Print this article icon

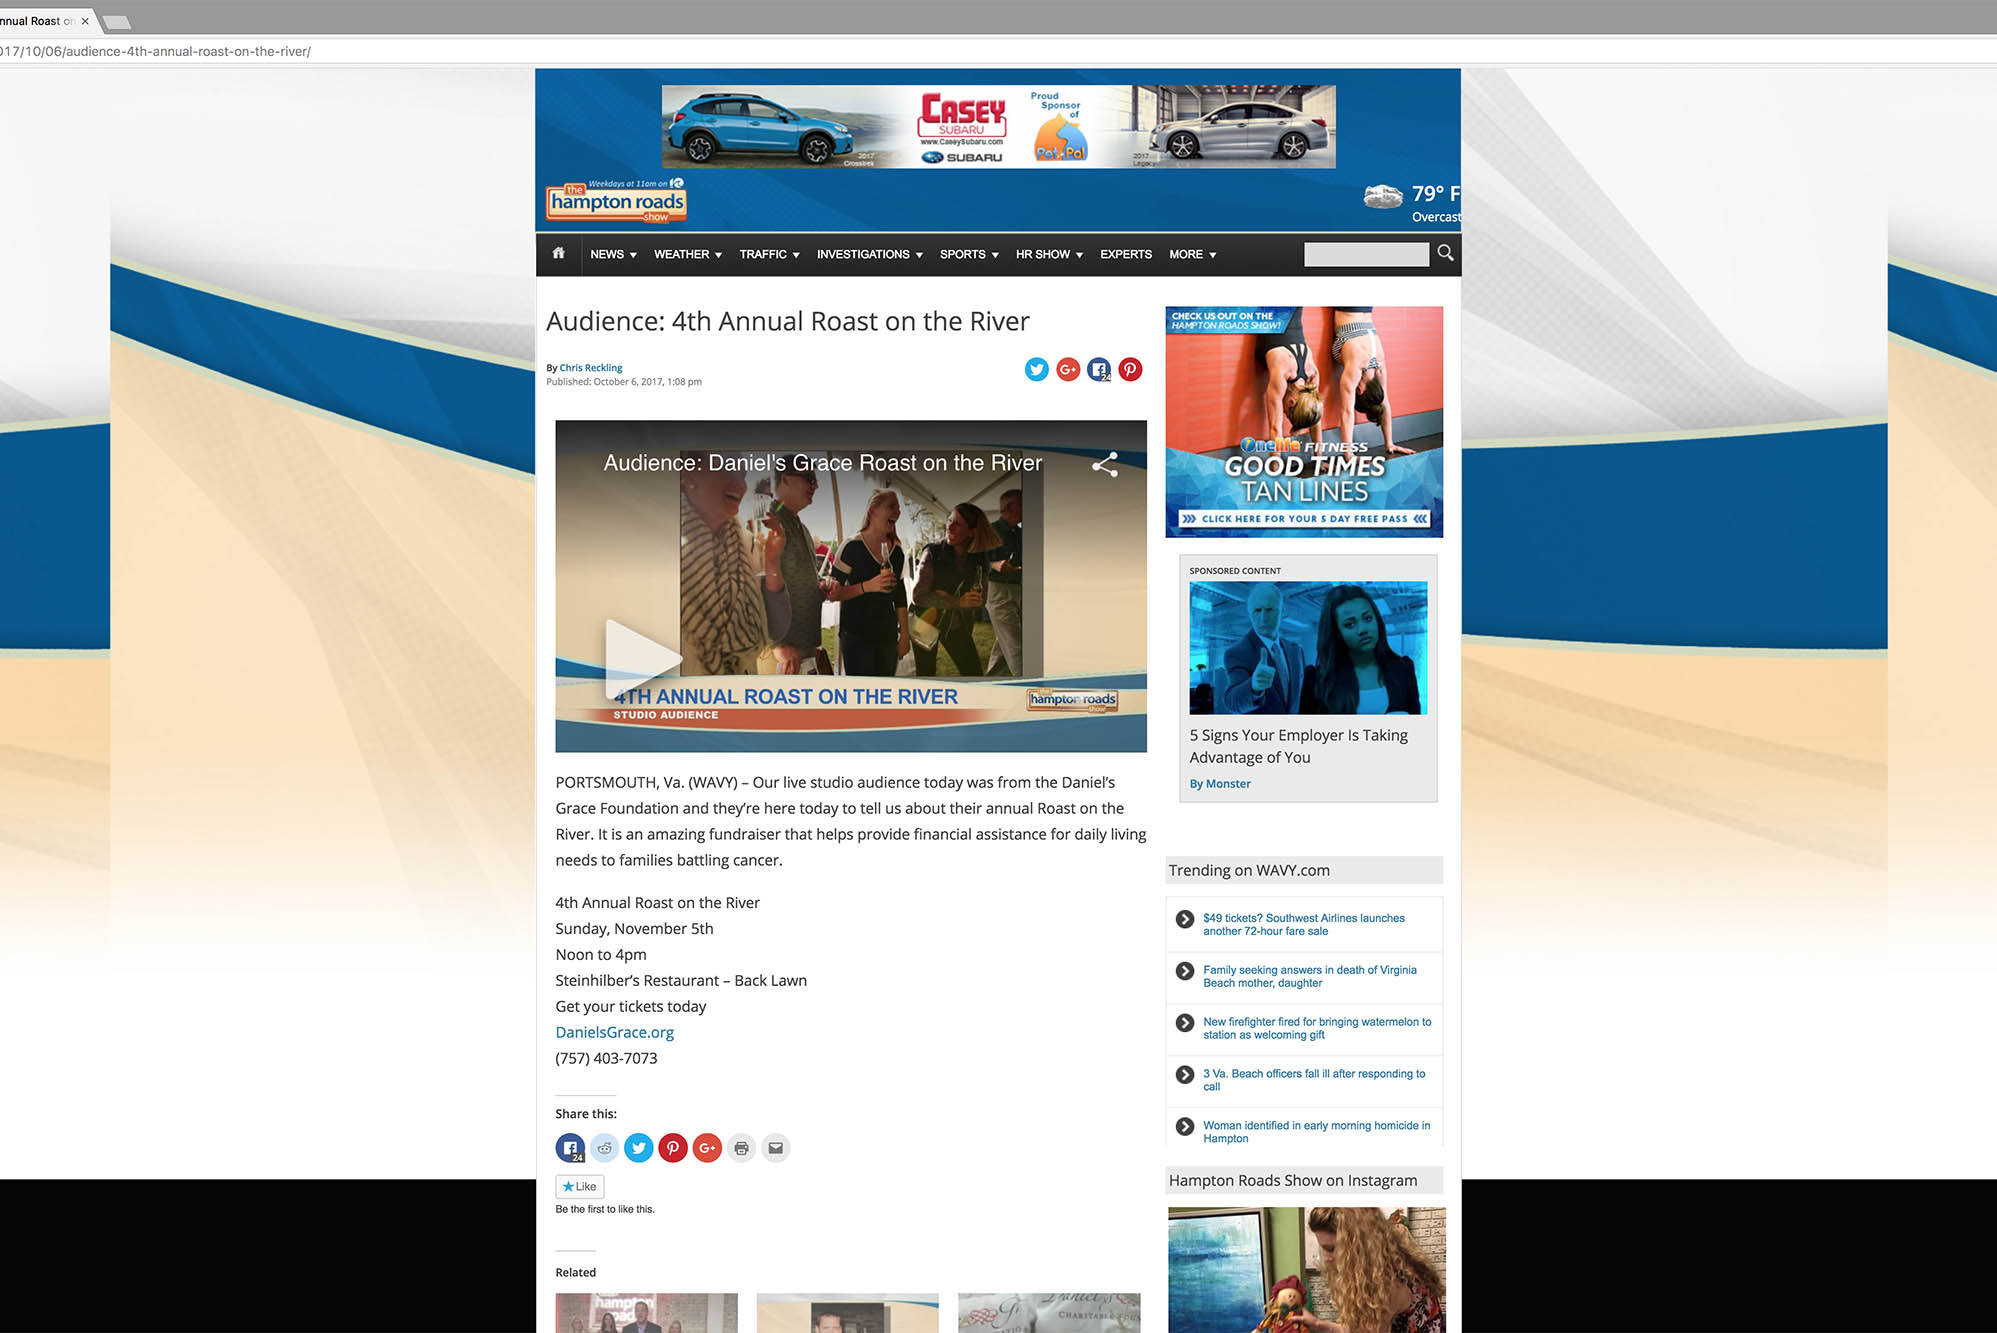(741, 1148)
